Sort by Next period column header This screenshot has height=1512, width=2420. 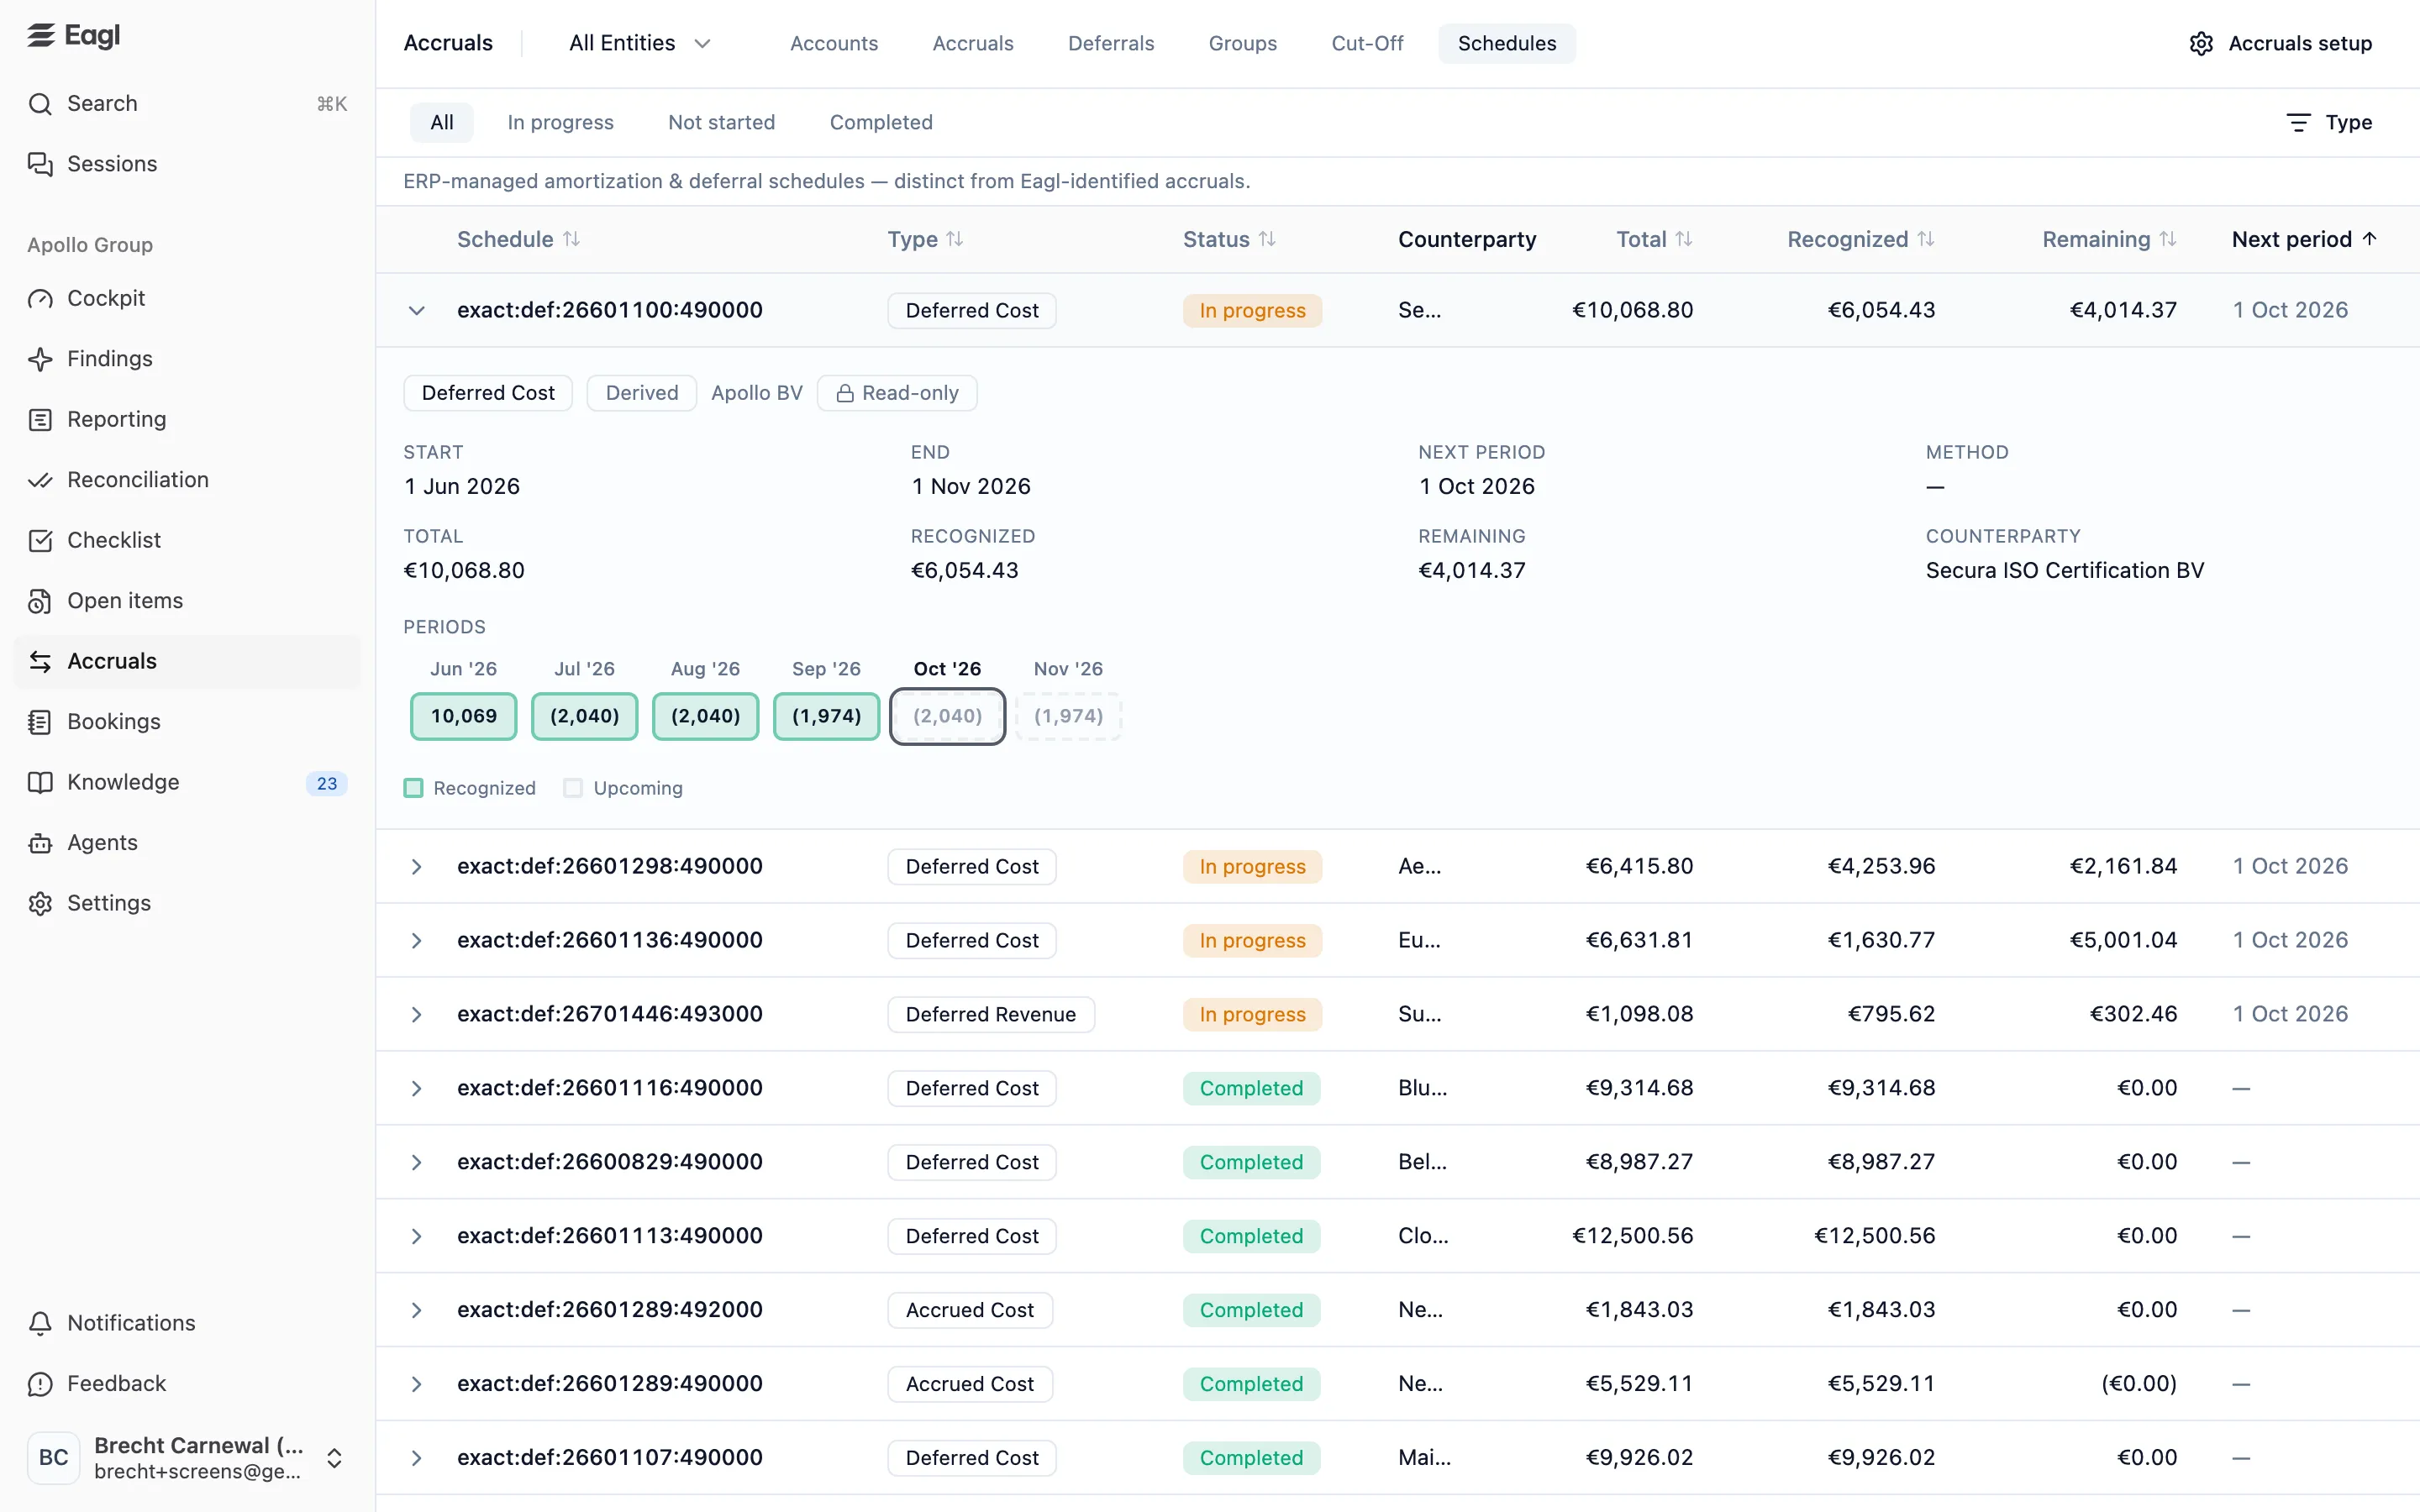point(2304,240)
